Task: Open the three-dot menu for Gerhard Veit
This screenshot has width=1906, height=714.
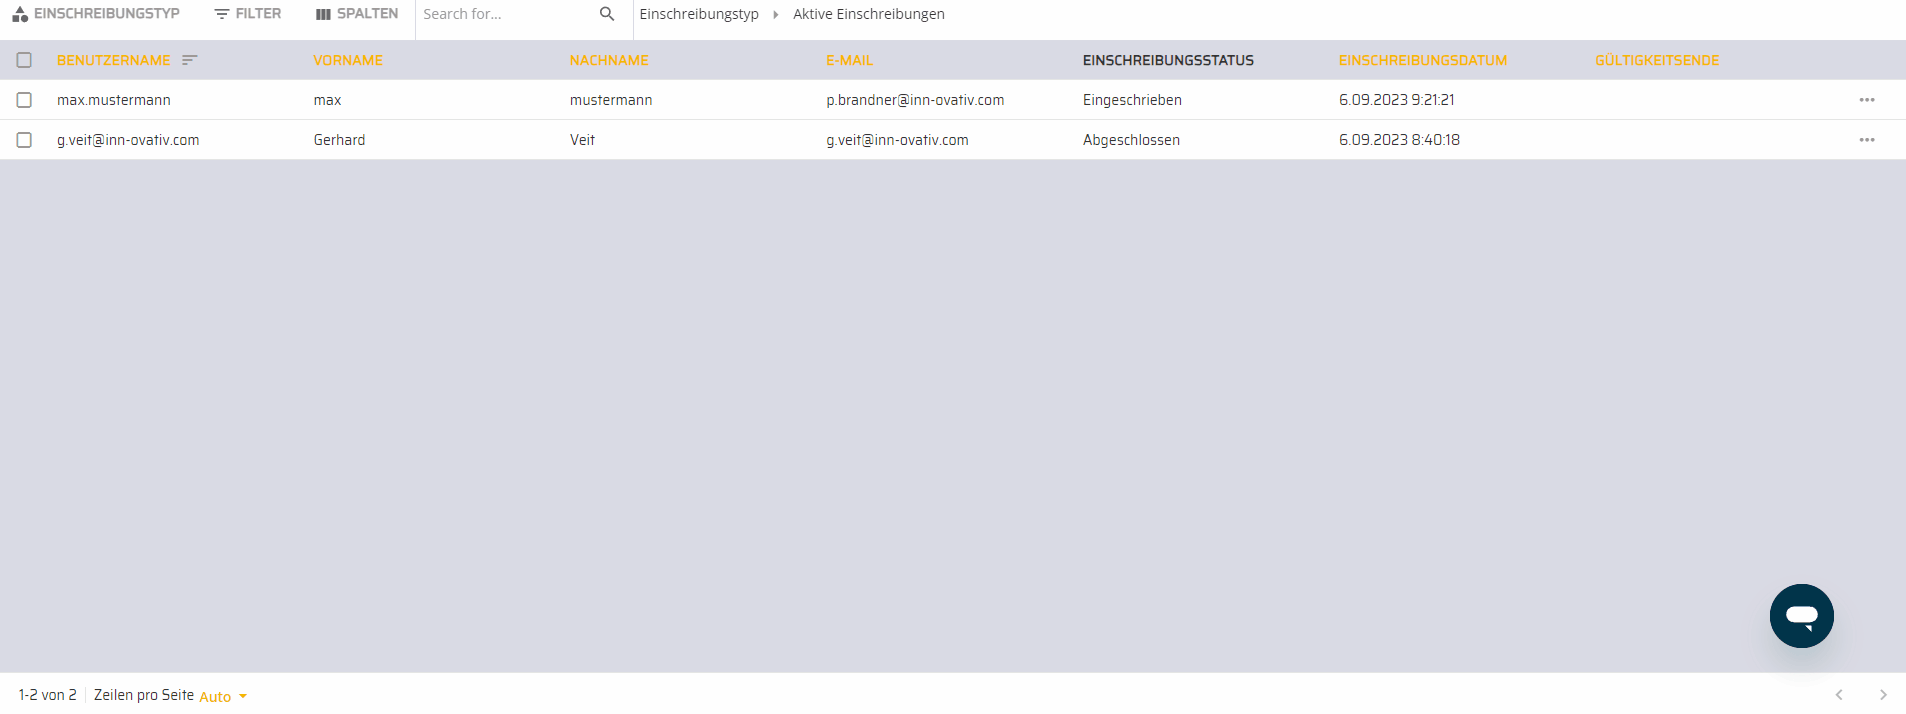Action: click(x=1867, y=140)
